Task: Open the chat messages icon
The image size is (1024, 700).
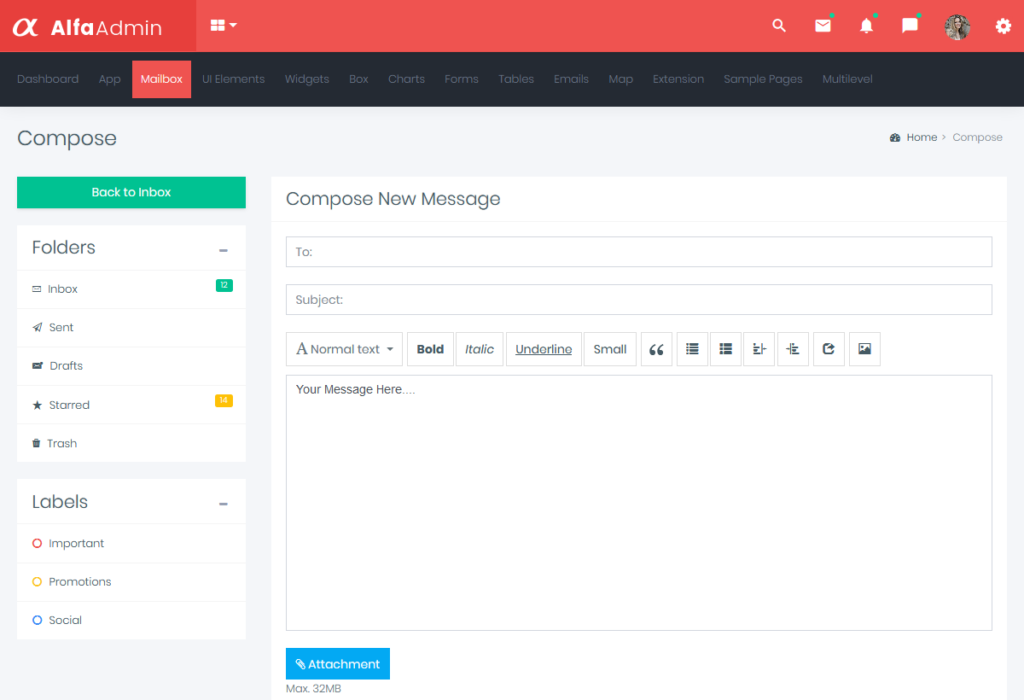Action: pos(909,26)
